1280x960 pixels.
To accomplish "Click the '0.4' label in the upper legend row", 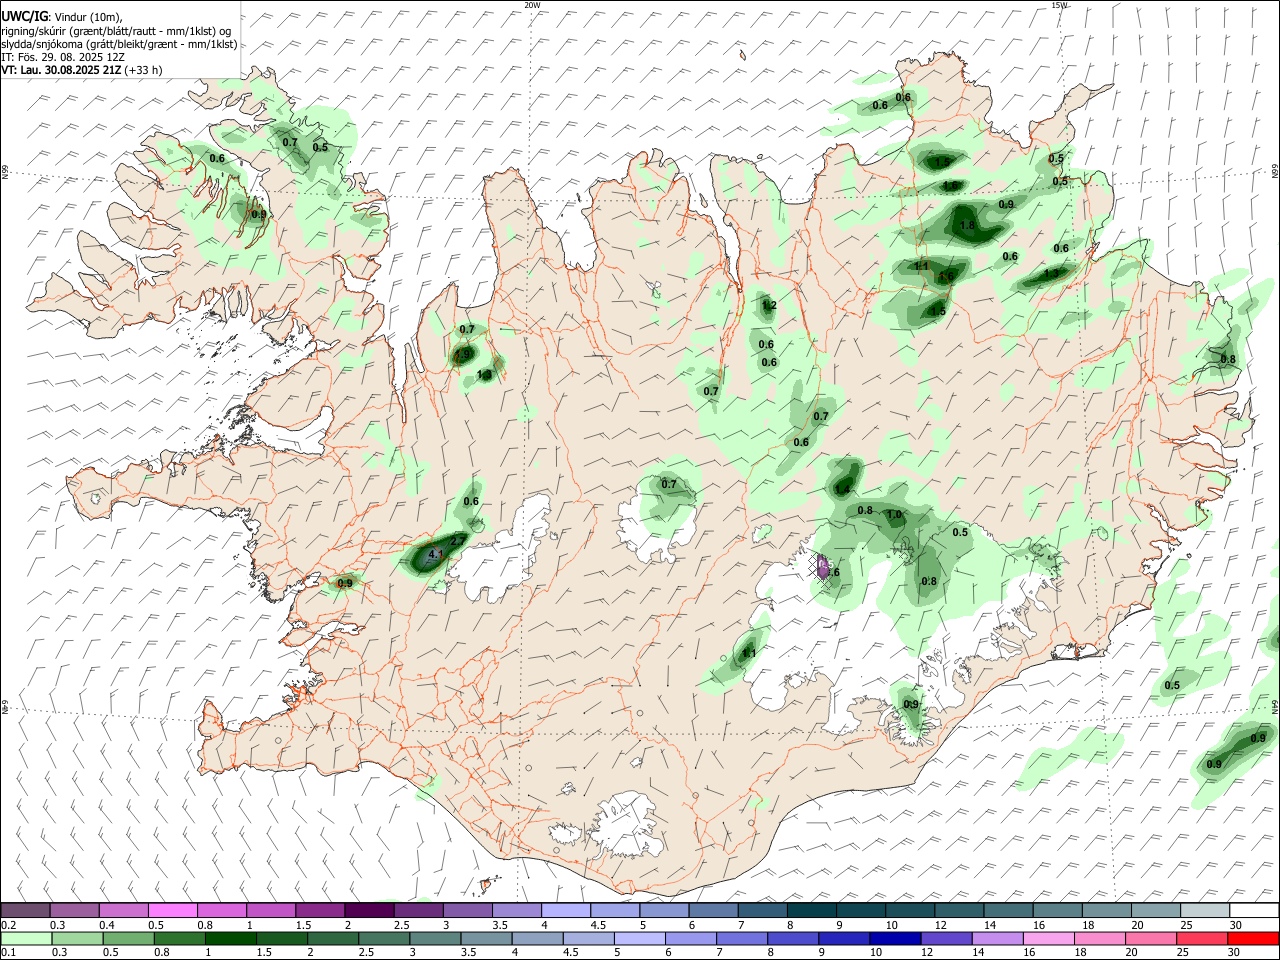I will [x=107, y=925].
